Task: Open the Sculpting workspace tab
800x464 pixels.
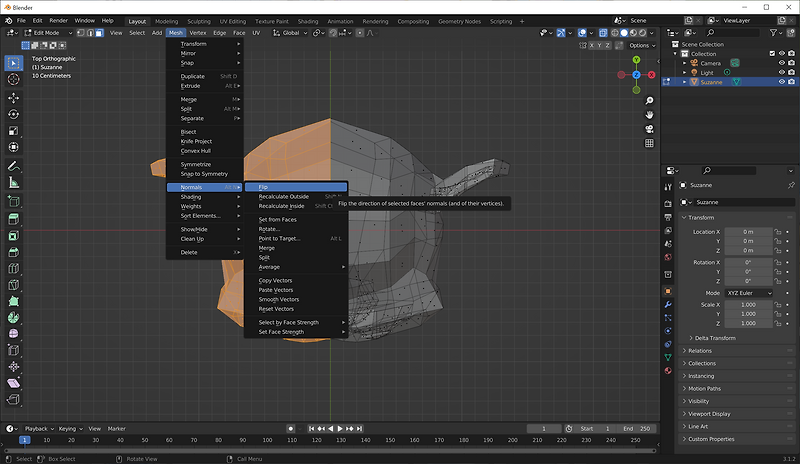Action: coord(199,20)
